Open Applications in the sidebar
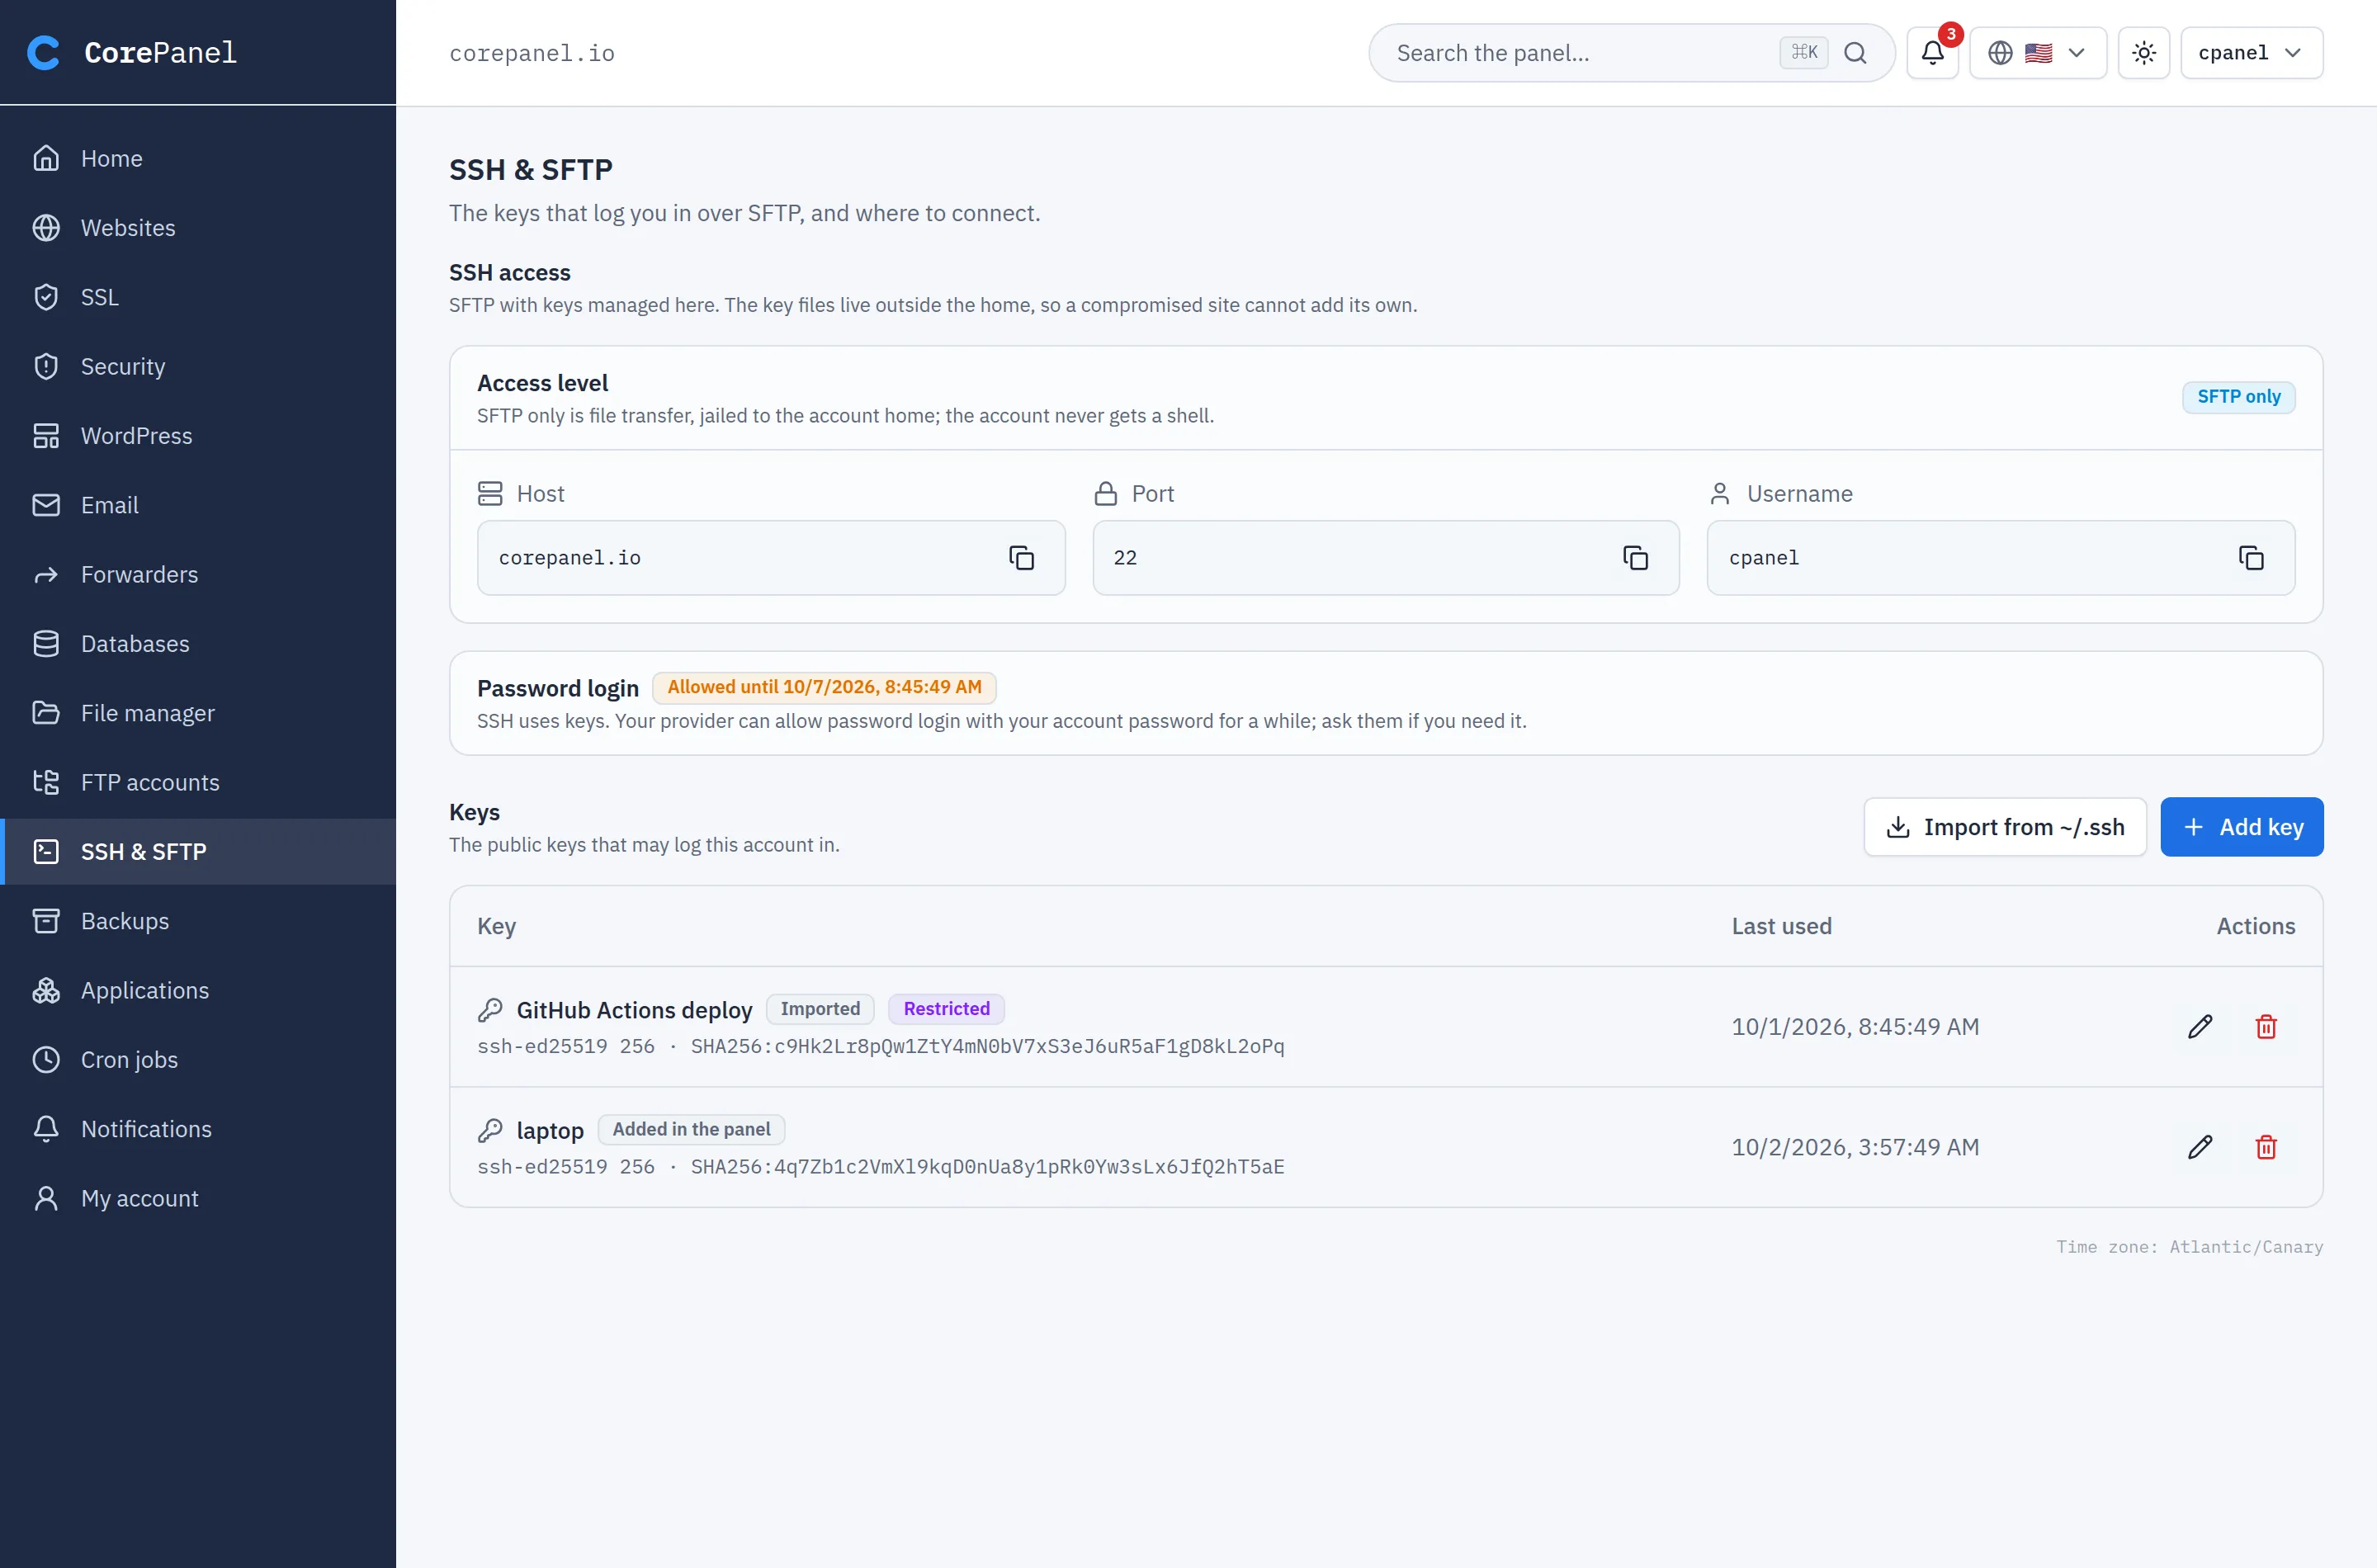Image resolution: width=2377 pixels, height=1568 pixels. pos(198,991)
